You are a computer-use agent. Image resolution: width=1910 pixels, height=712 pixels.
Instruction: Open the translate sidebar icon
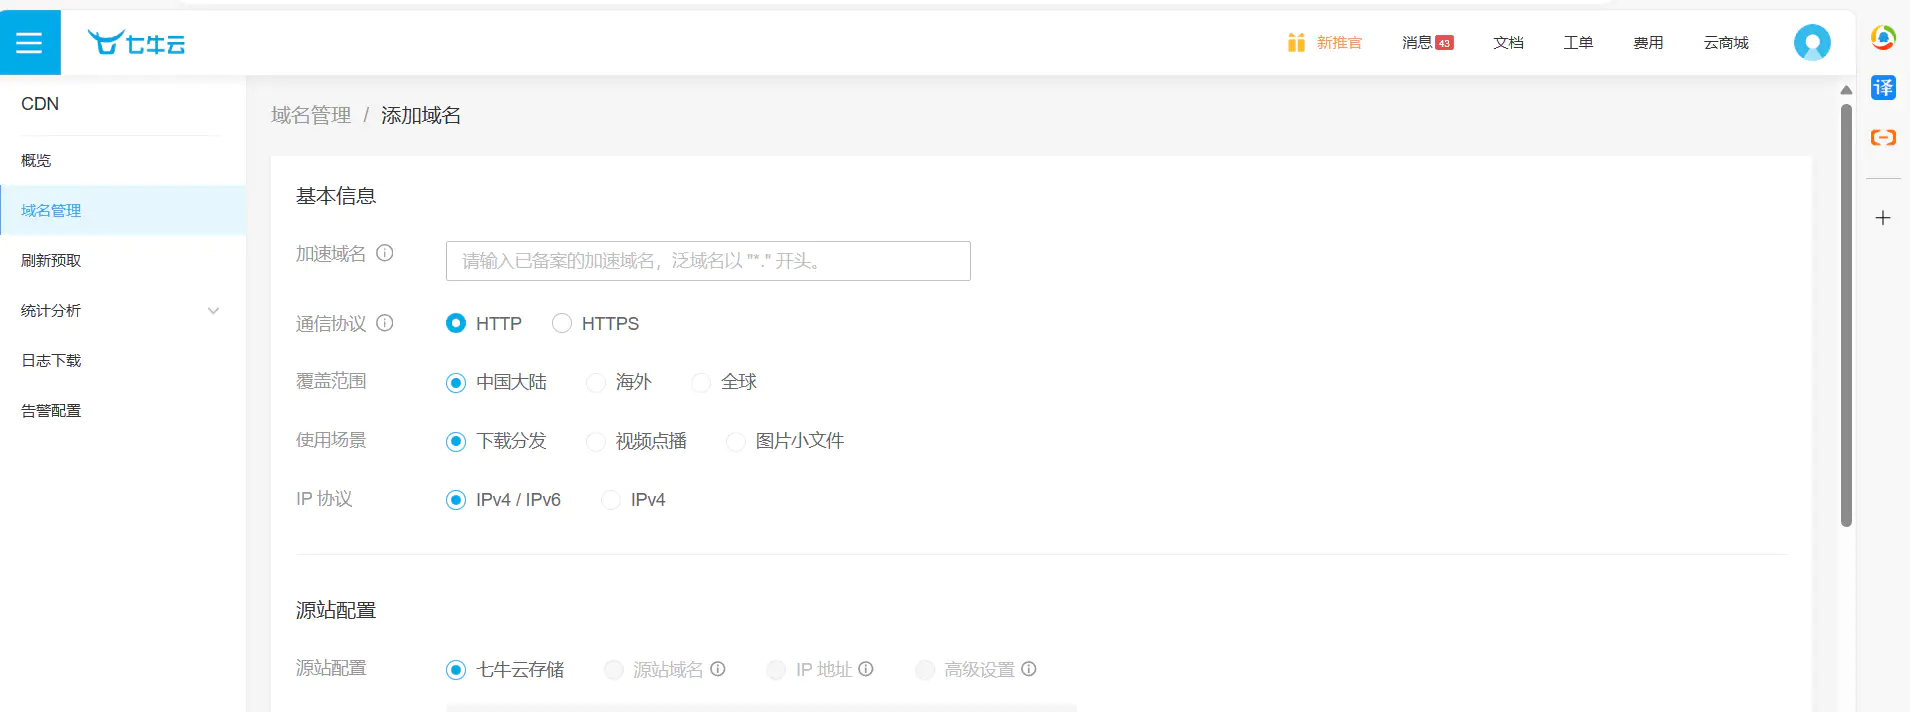[x=1883, y=88]
